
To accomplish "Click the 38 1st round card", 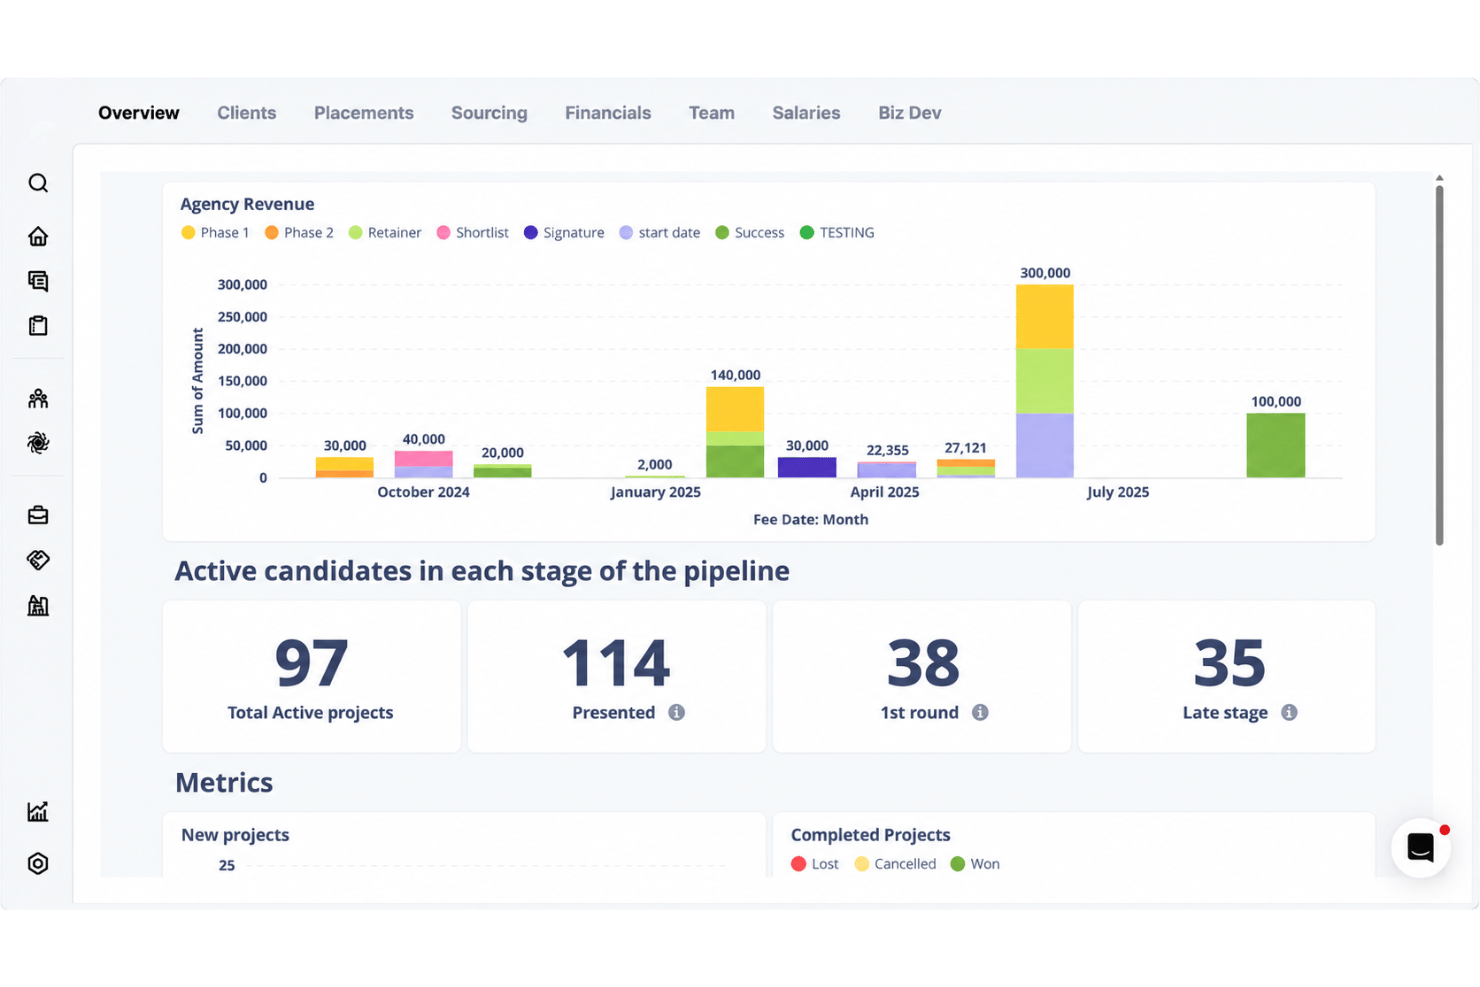I will [x=922, y=676].
